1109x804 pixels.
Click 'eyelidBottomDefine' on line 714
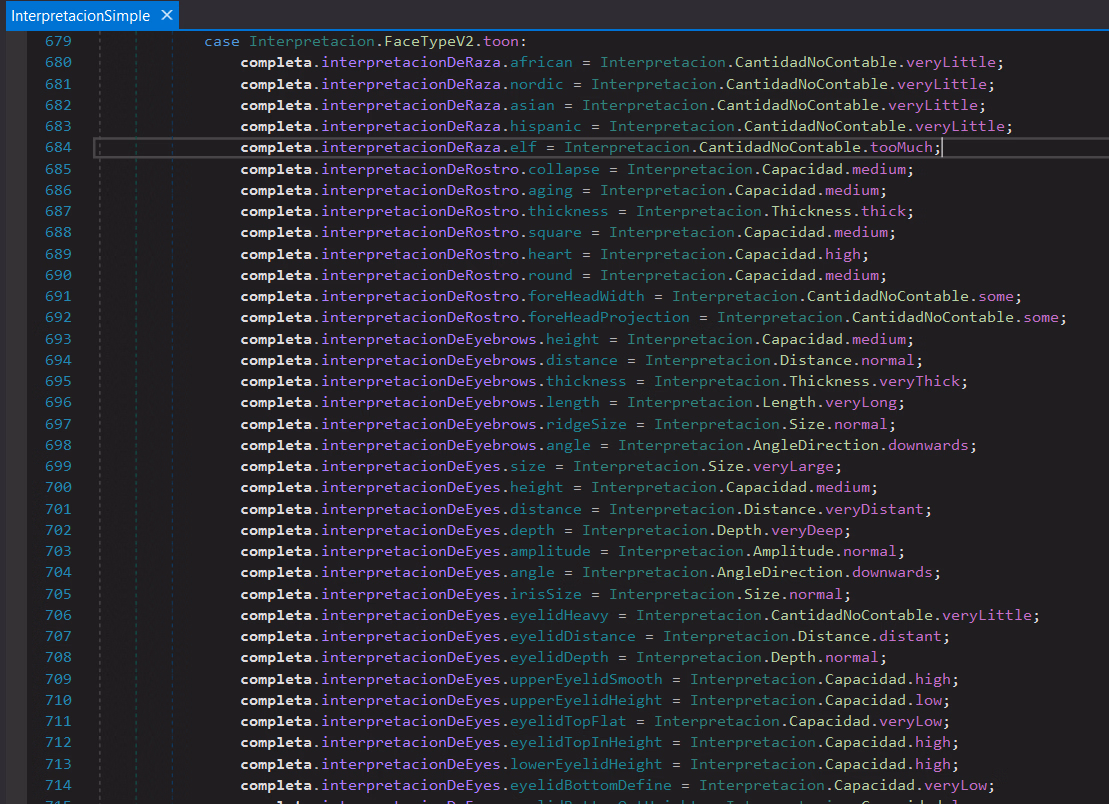tap(590, 785)
